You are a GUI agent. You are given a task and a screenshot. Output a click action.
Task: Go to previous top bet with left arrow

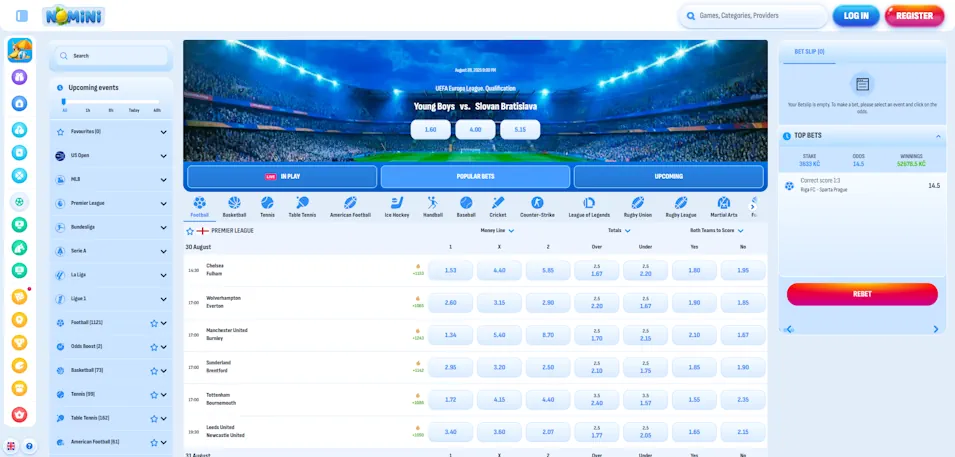789,329
